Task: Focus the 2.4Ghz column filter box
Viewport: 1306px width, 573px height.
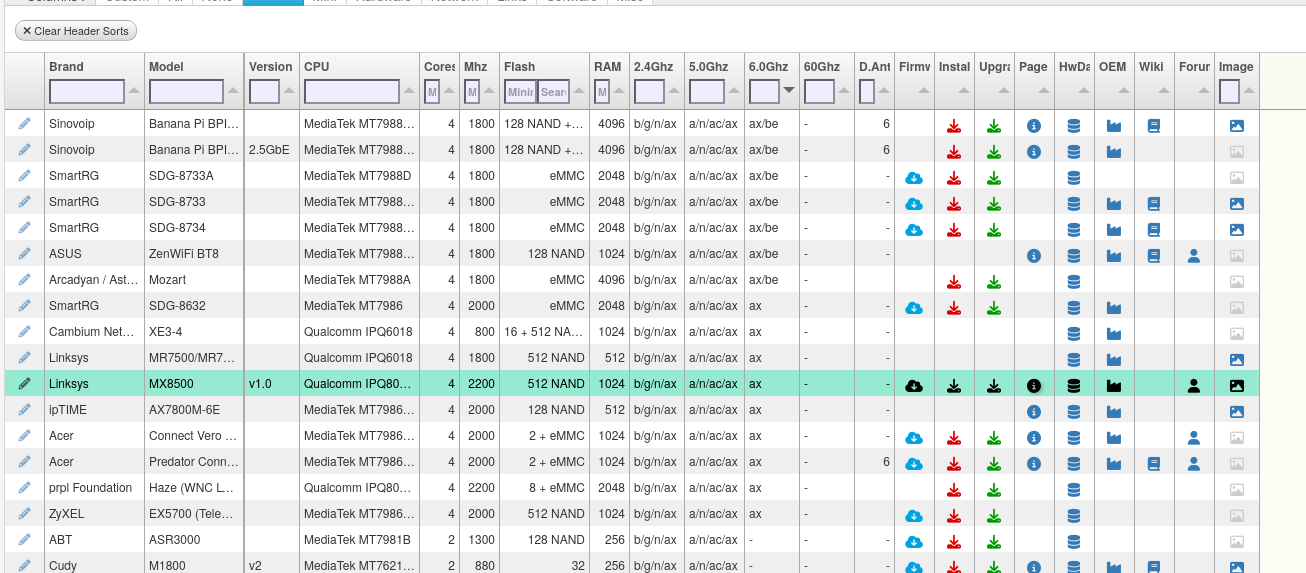Action: click(x=649, y=92)
